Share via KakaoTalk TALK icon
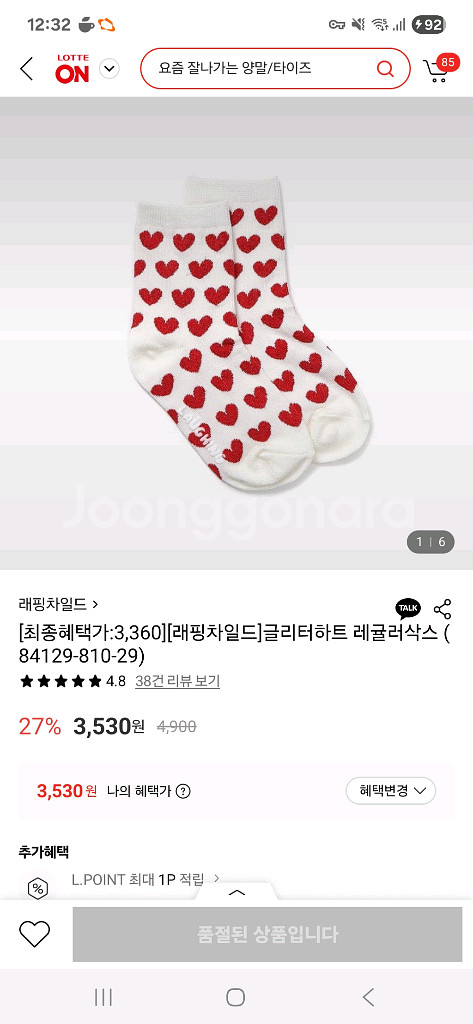The height and width of the screenshot is (1024, 473). [408, 608]
